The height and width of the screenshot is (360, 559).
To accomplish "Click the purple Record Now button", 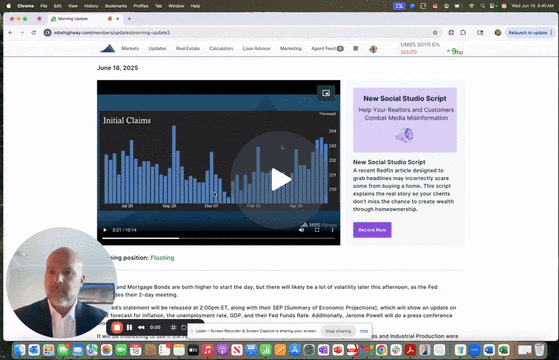I will pyautogui.click(x=372, y=230).
